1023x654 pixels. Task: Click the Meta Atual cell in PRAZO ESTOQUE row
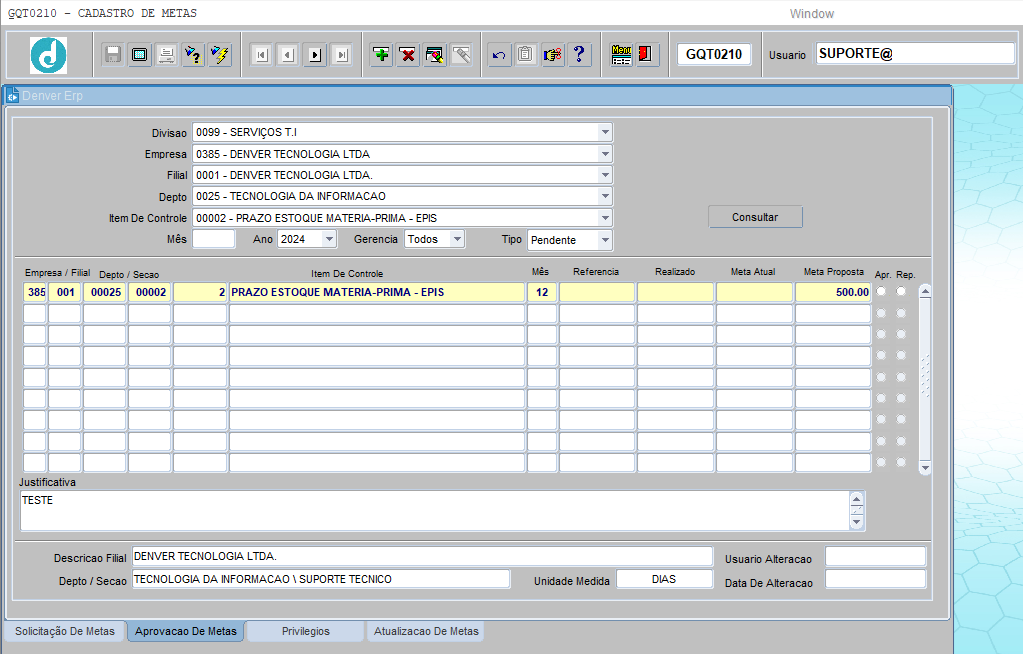coord(754,292)
